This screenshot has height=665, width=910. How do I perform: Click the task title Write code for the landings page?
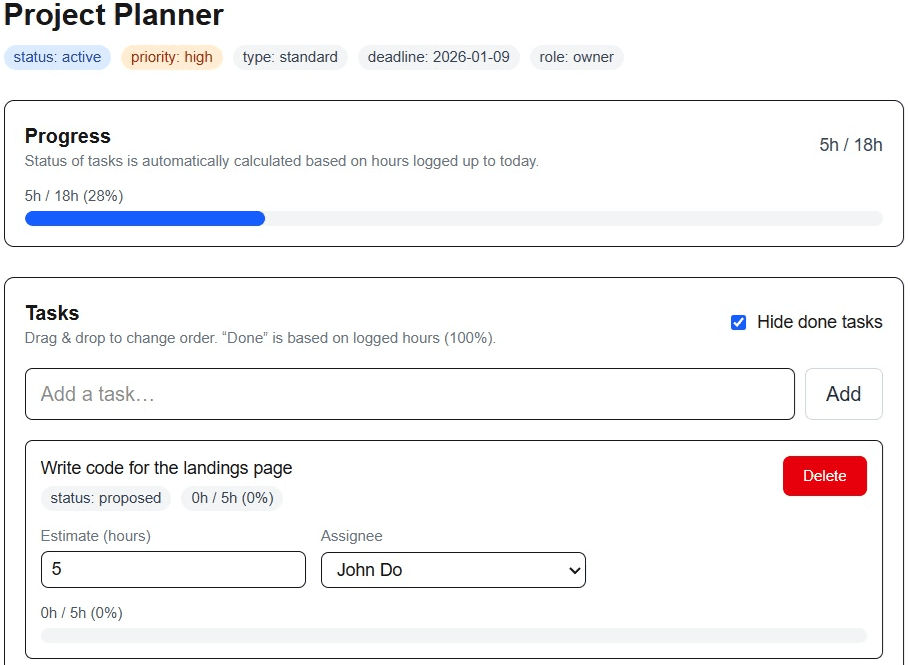166,468
